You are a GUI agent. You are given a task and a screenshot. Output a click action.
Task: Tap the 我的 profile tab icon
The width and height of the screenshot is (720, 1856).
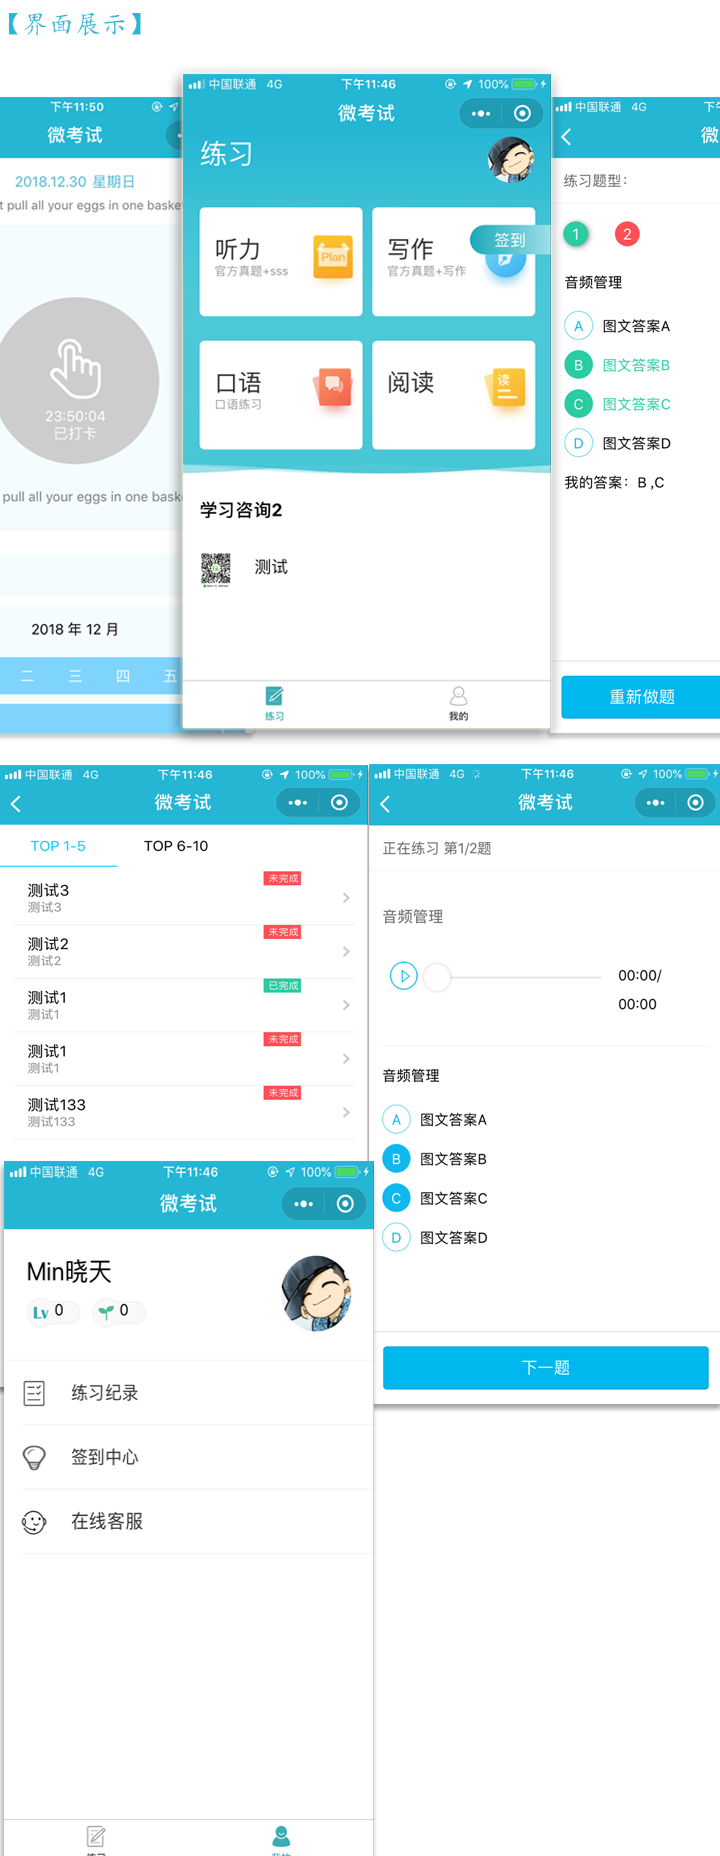(458, 698)
